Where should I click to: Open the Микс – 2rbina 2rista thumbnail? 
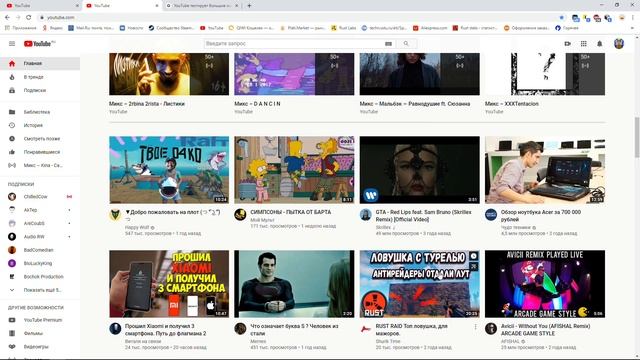click(x=169, y=74)
